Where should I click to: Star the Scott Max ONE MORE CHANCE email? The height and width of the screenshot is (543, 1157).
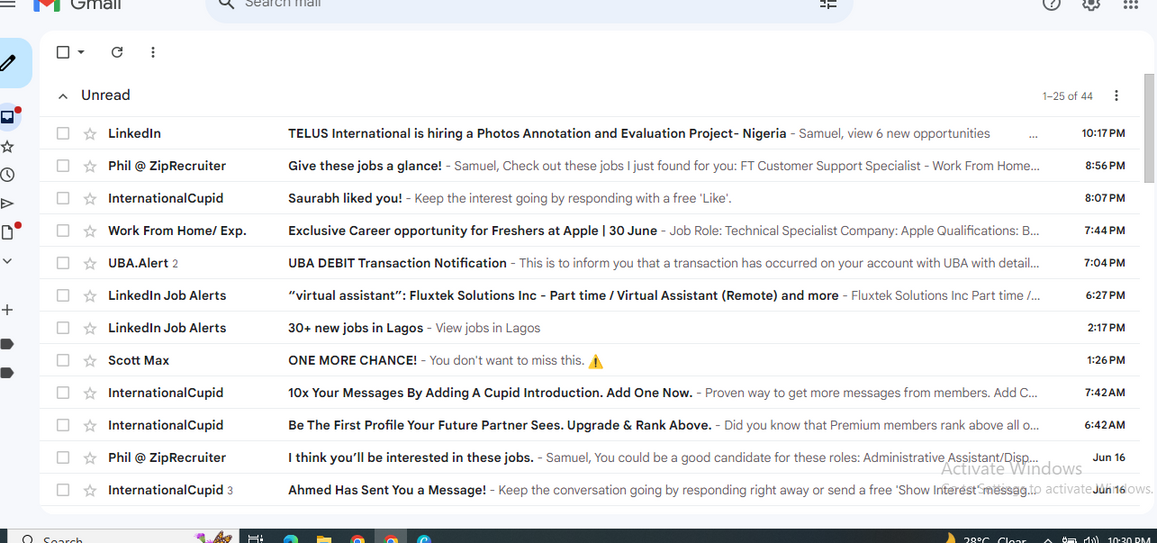pos(90,361)
